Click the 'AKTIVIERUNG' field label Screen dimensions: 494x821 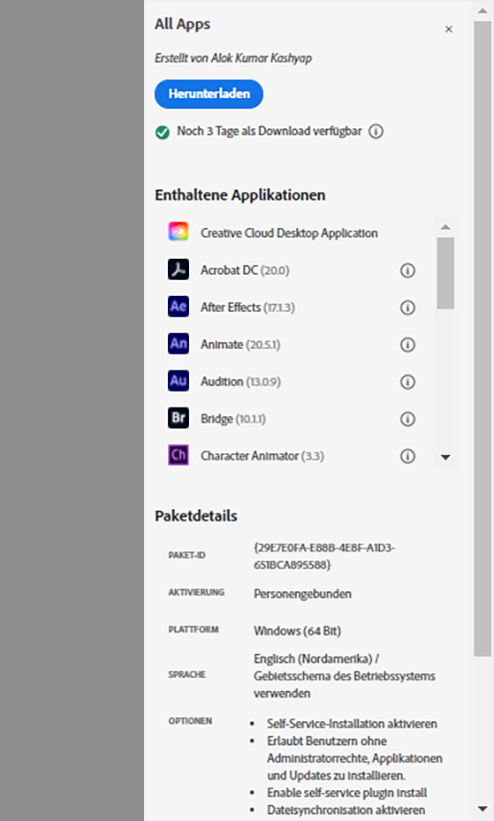pos(196,593)
